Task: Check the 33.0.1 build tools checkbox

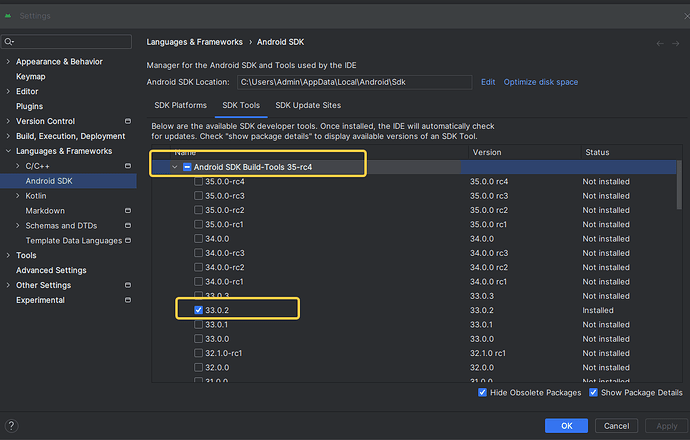Action: pyautogui.click(x=198, y=325)
